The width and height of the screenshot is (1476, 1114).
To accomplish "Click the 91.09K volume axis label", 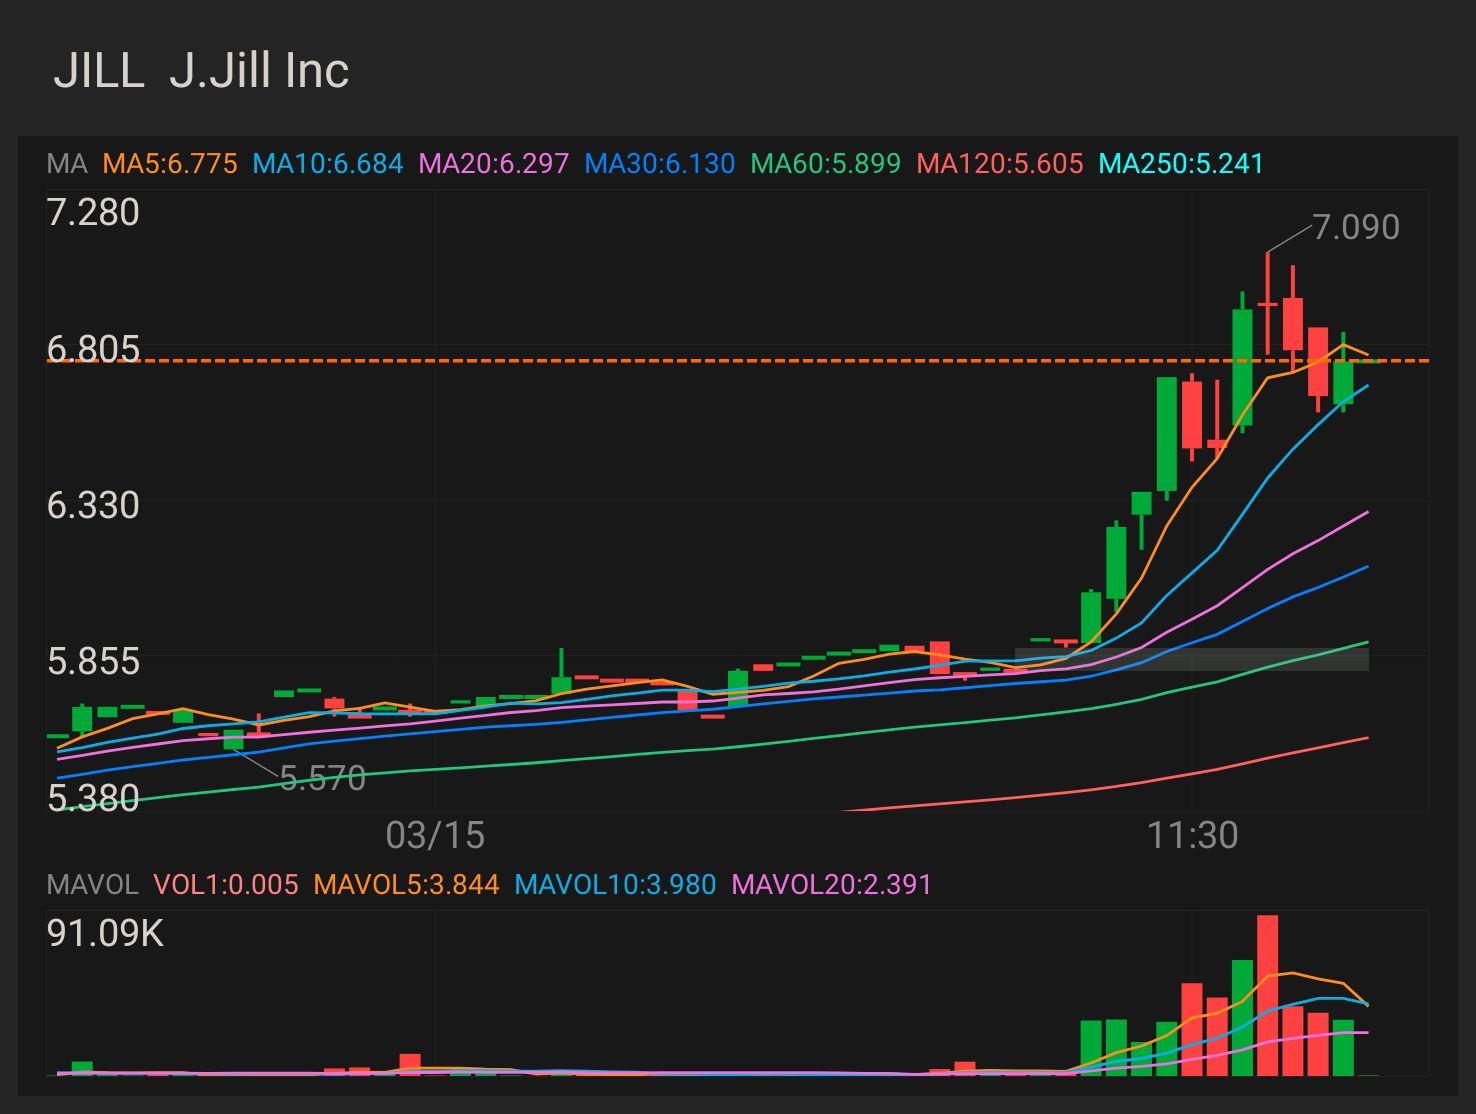I will 105,933.
